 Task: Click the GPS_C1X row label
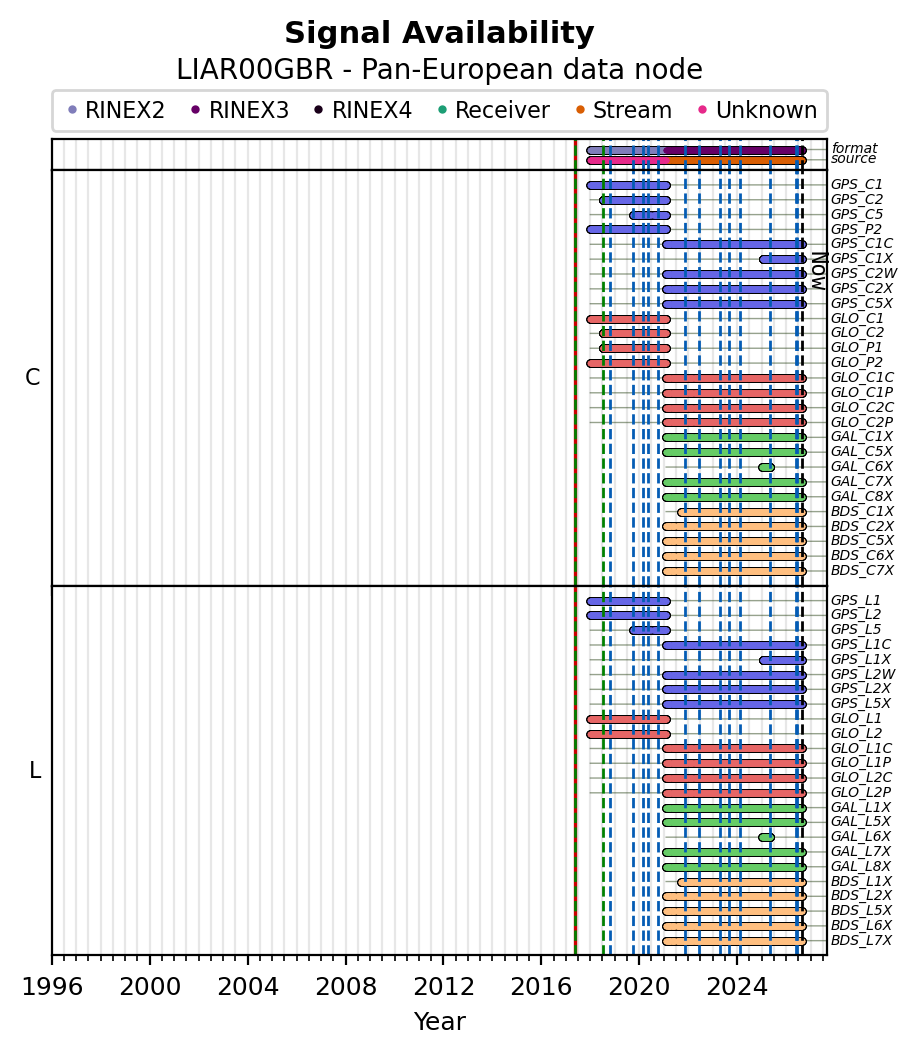[x=862, y=258]
